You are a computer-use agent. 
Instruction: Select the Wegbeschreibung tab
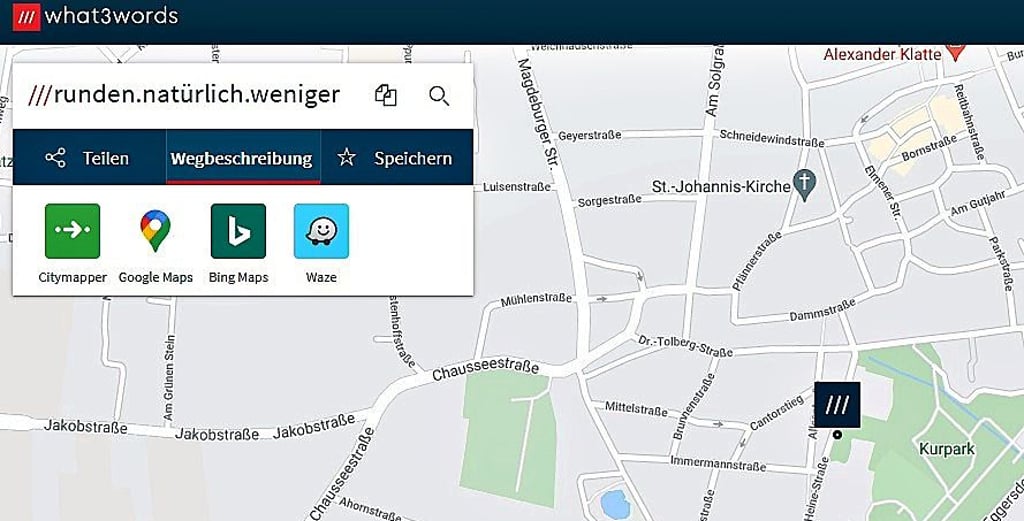pos(243,158)
